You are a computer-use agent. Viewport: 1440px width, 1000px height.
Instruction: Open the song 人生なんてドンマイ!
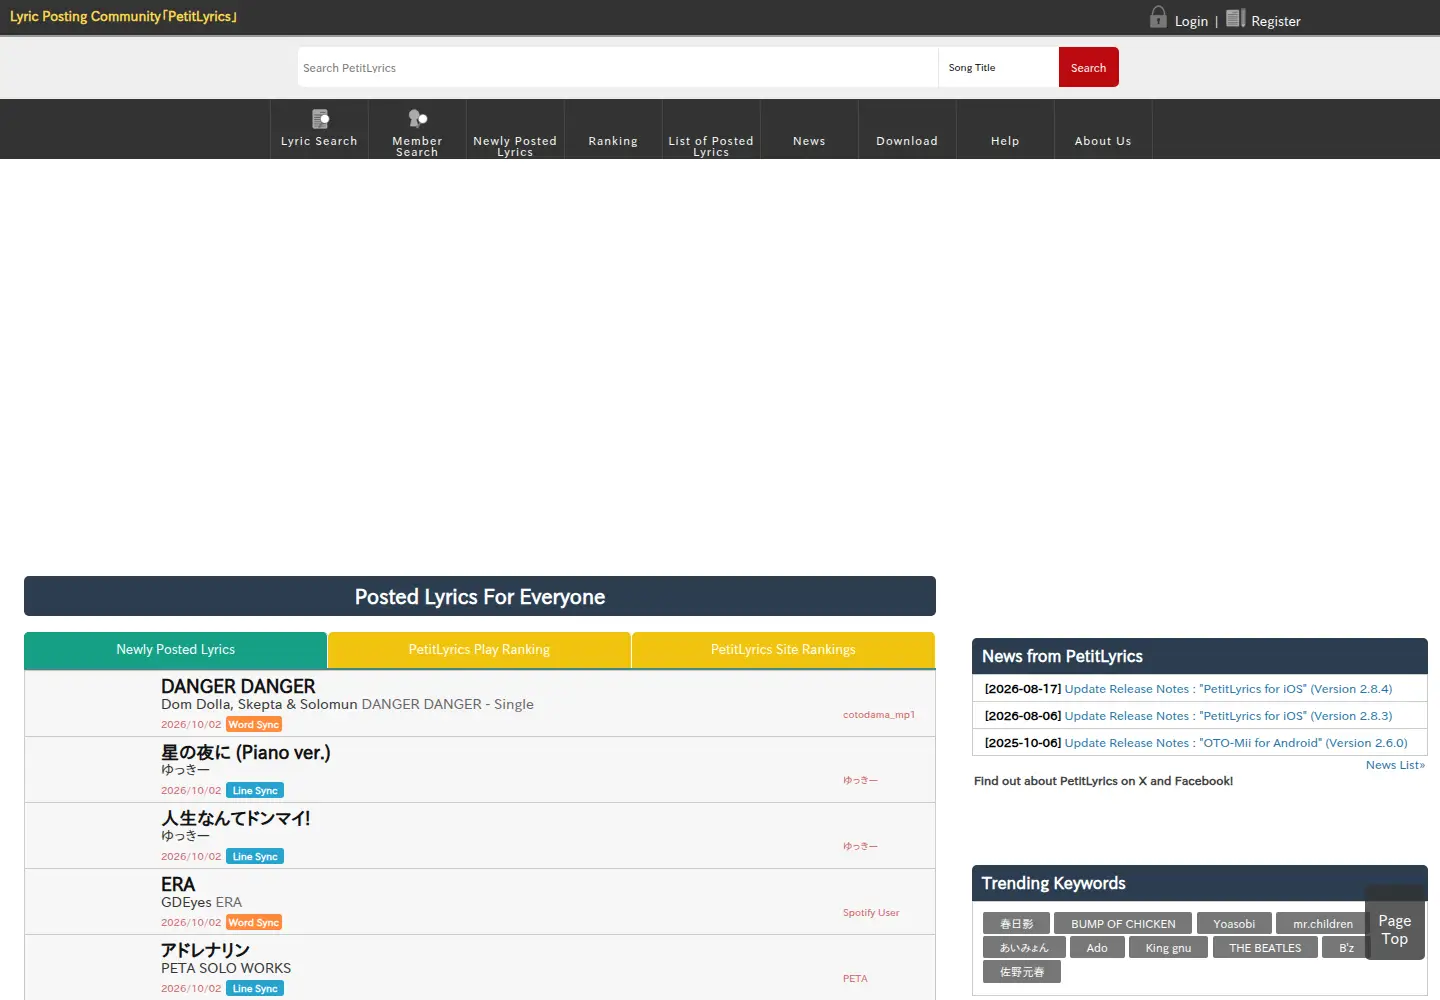coord(236,818)
